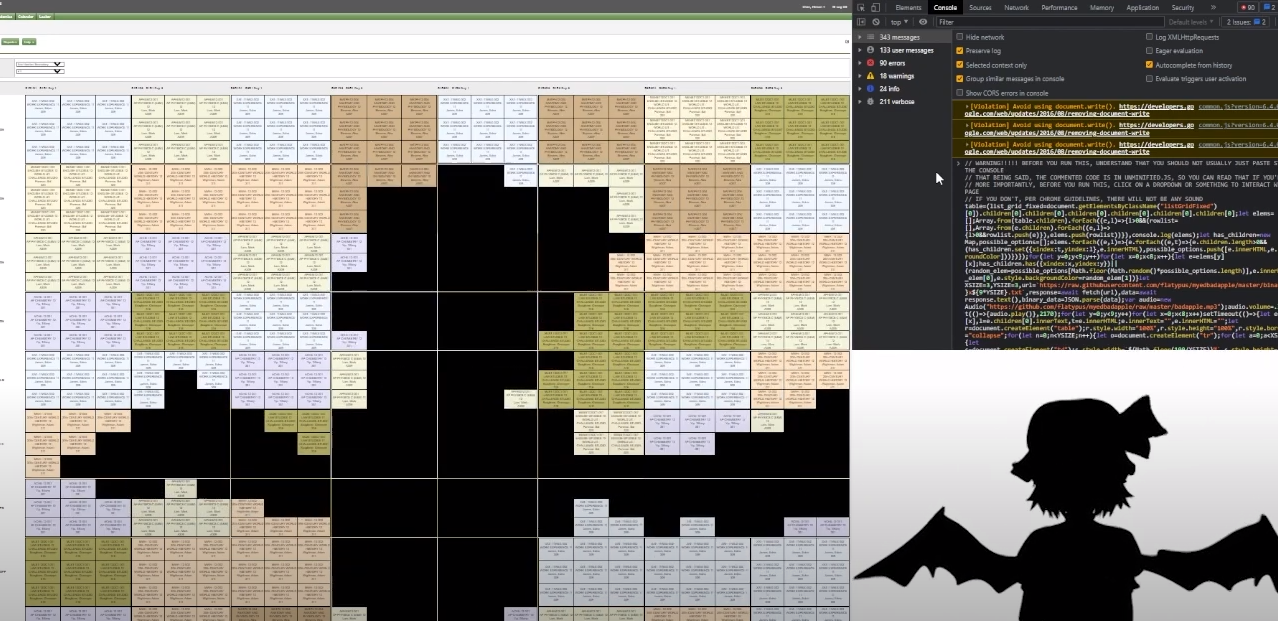
Task: Select the 24 info sidebar row
Action: (x=901, y=89)
